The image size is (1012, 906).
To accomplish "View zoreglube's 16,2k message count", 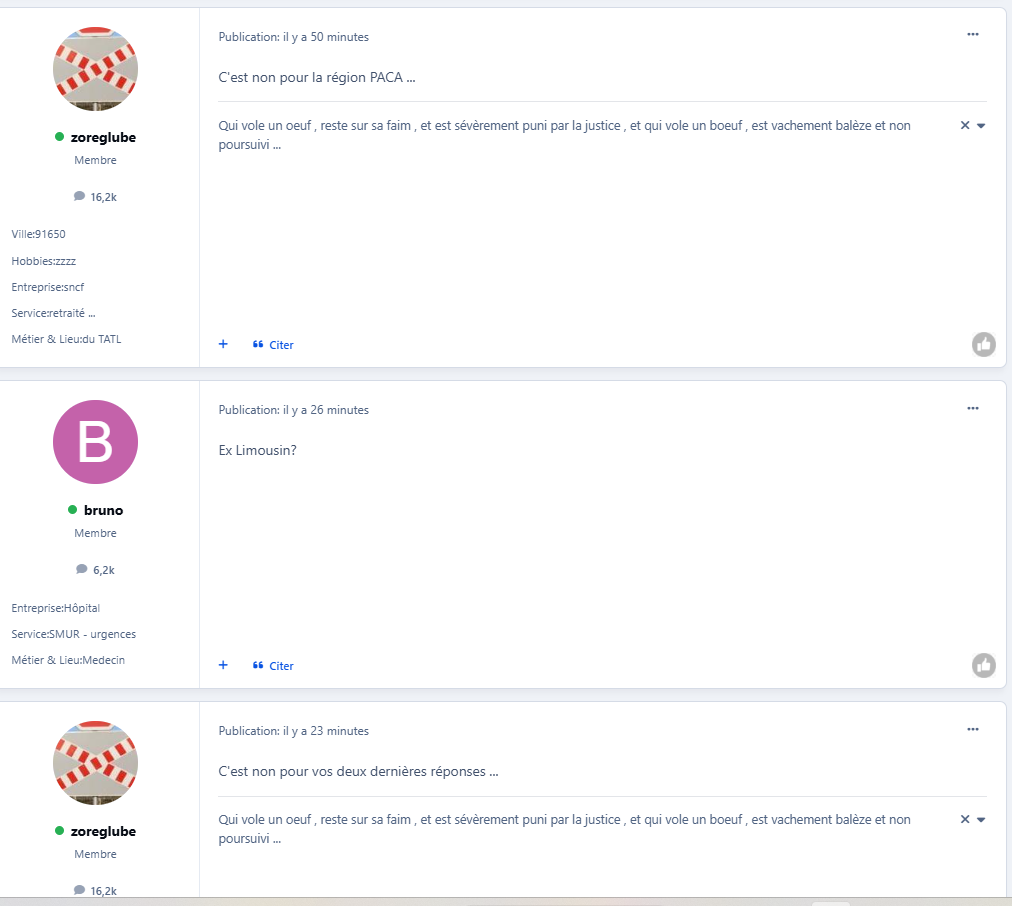I will click(x=96, y=197).
